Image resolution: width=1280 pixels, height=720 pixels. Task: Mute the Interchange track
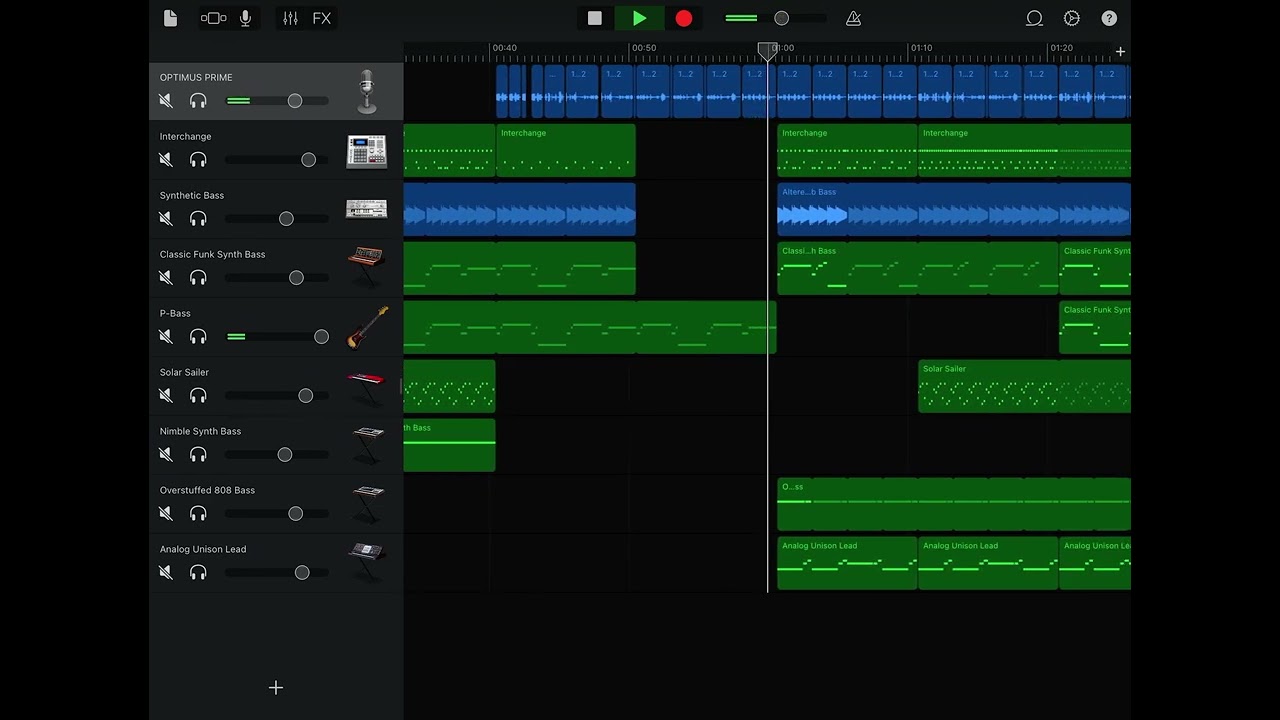click(166, 160)
